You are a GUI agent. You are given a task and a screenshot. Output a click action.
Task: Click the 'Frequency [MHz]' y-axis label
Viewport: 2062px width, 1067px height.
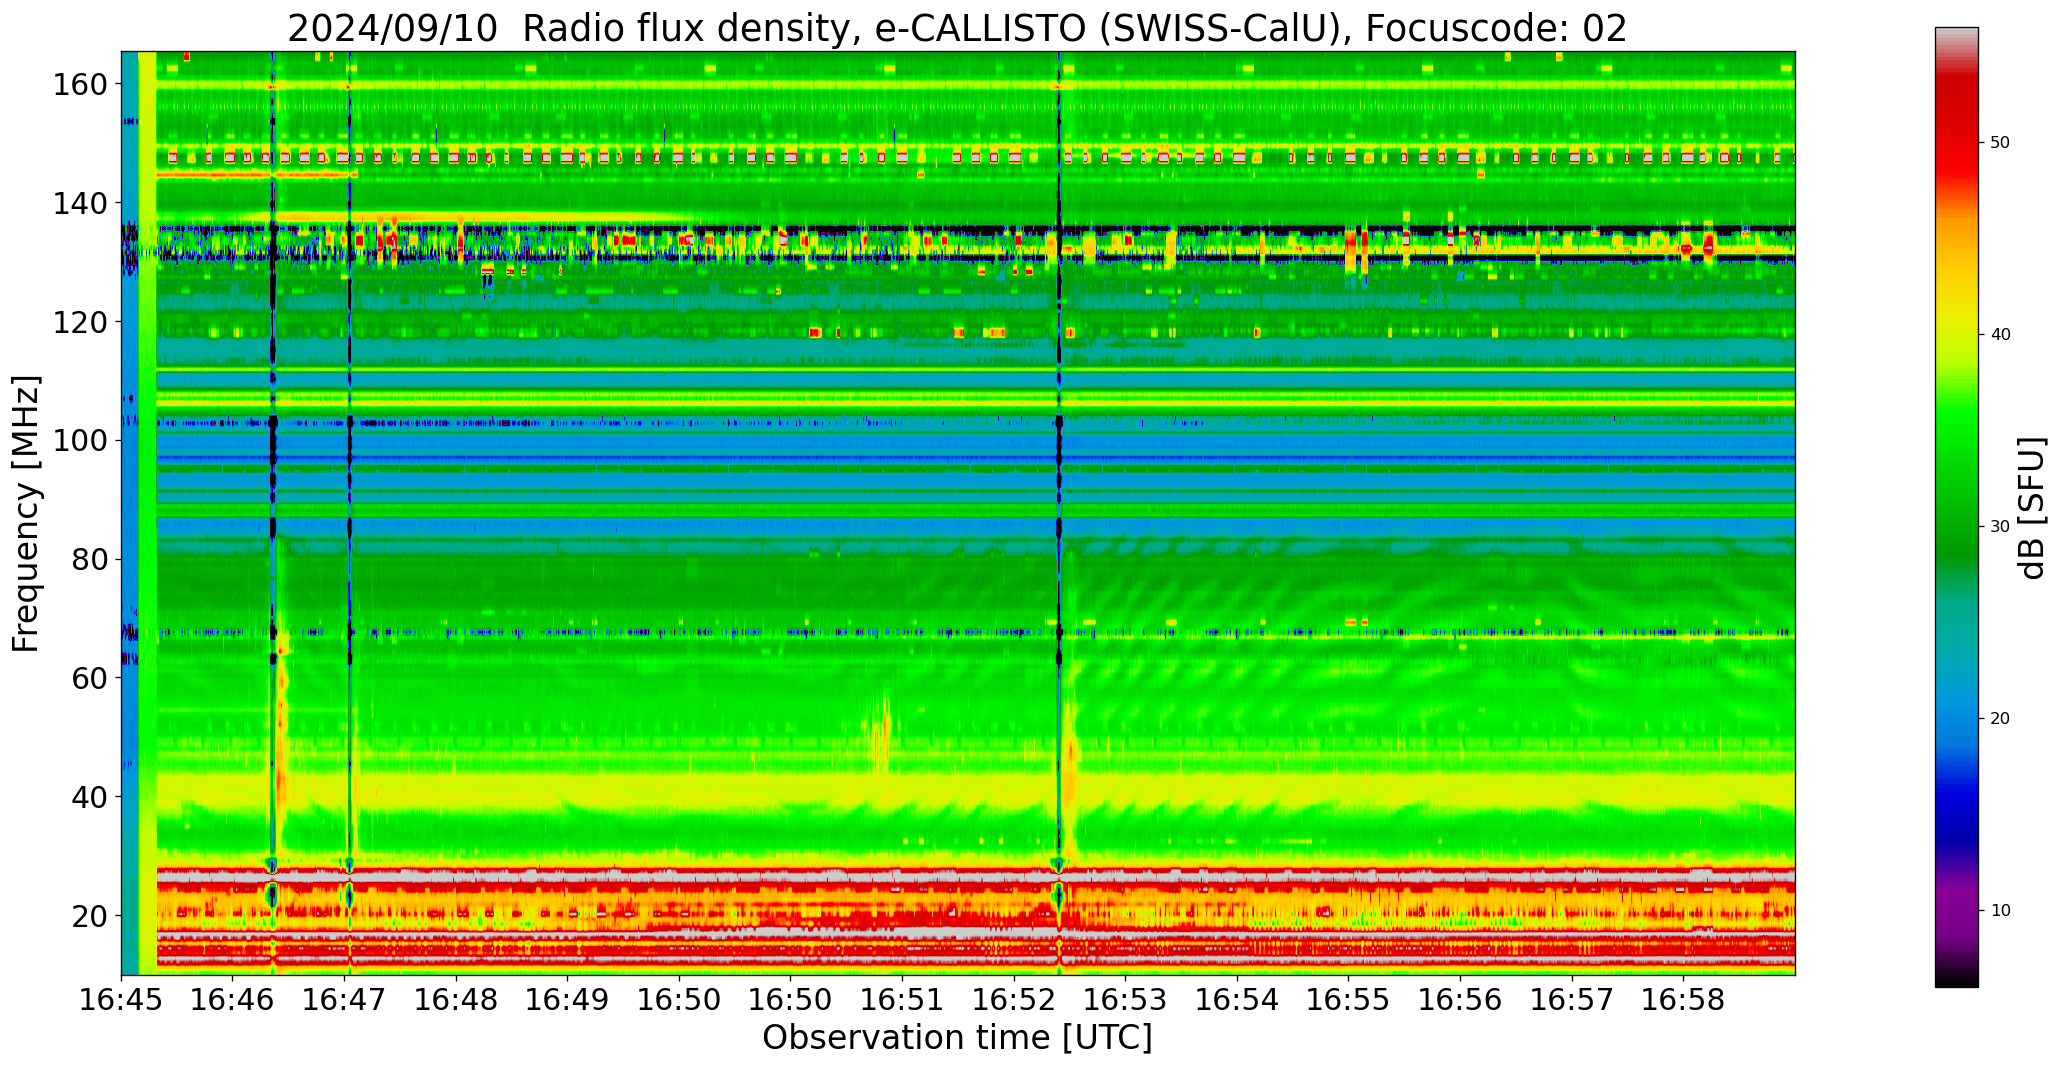pyautogui.click(x=26, y=514)
